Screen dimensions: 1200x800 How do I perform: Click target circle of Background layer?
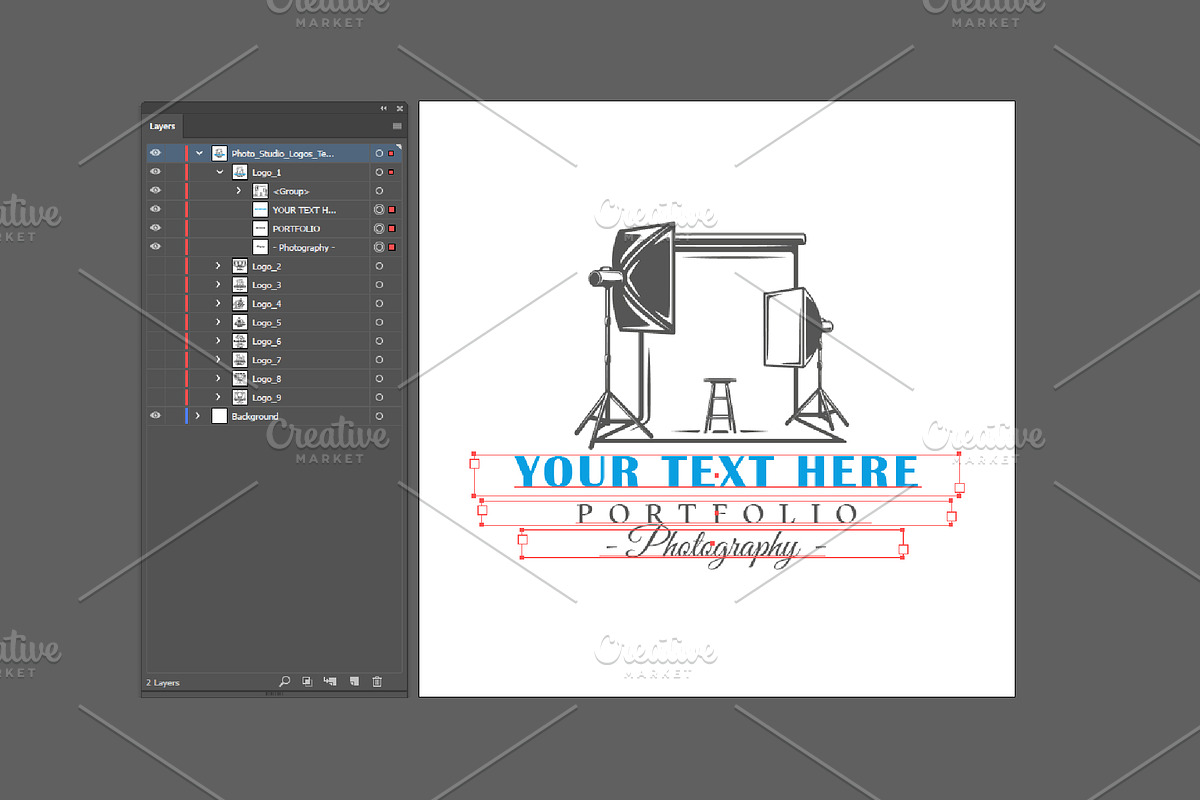[x=379, y=416]
